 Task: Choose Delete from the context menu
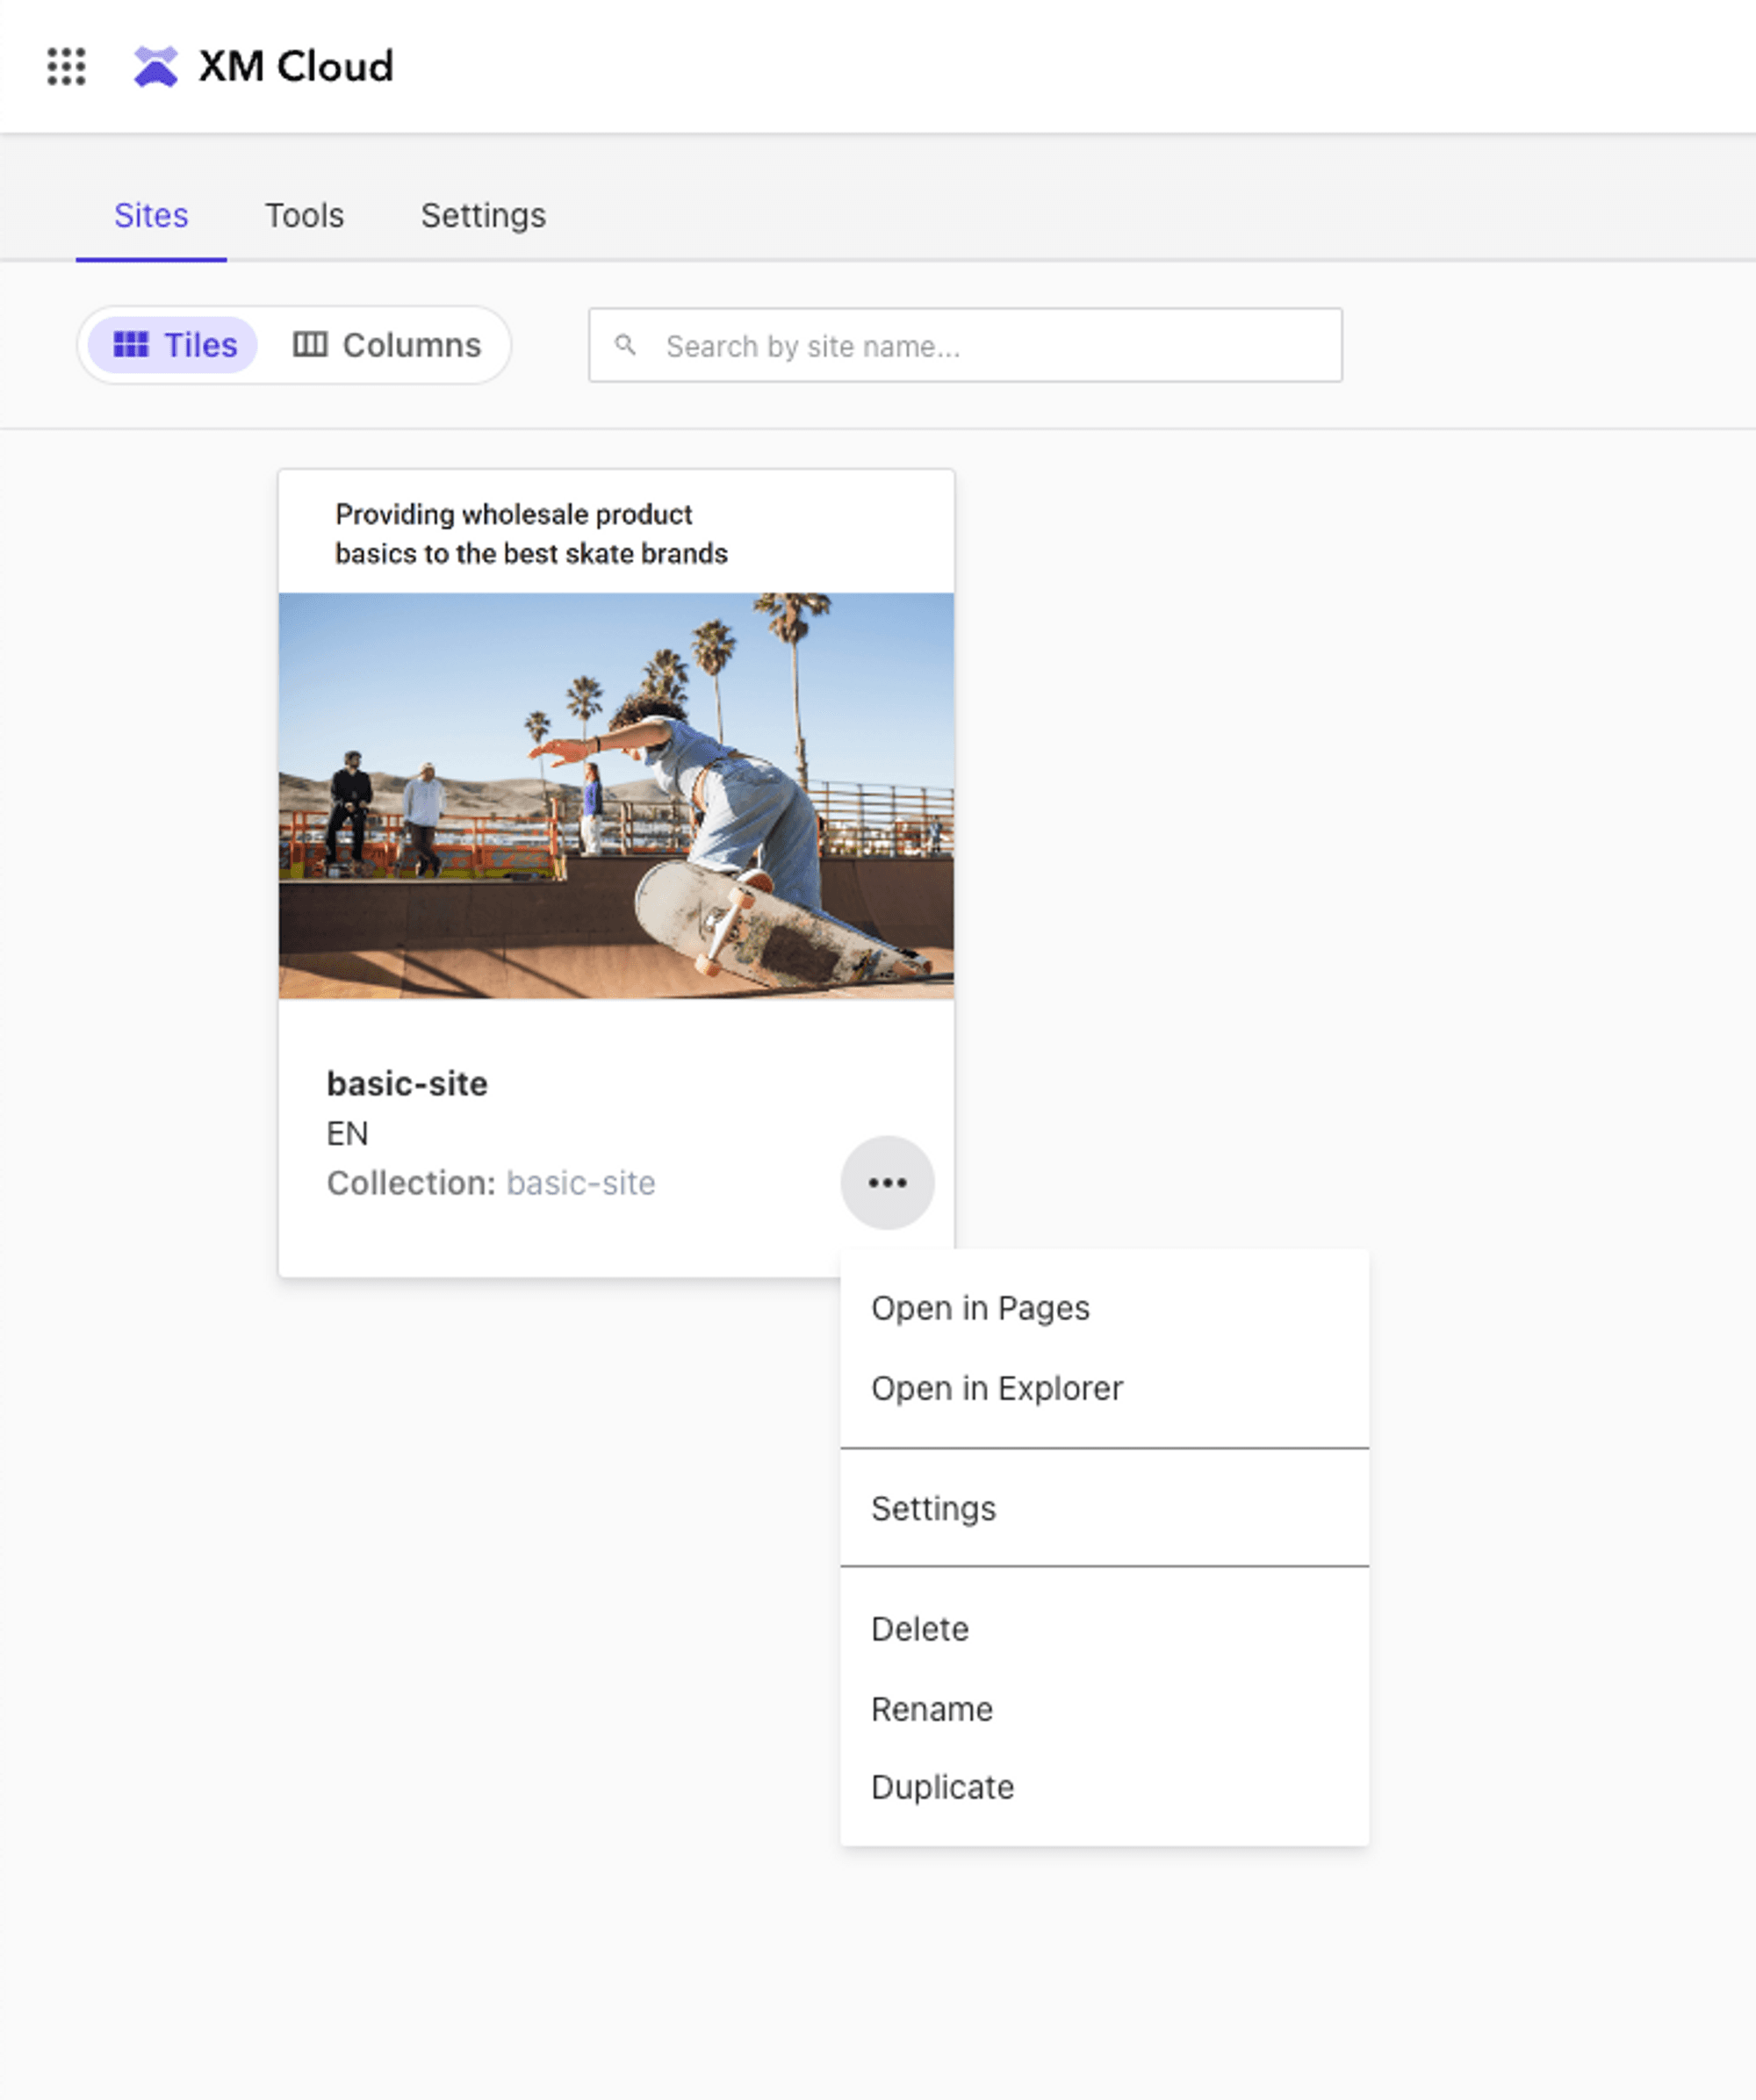920,1629
